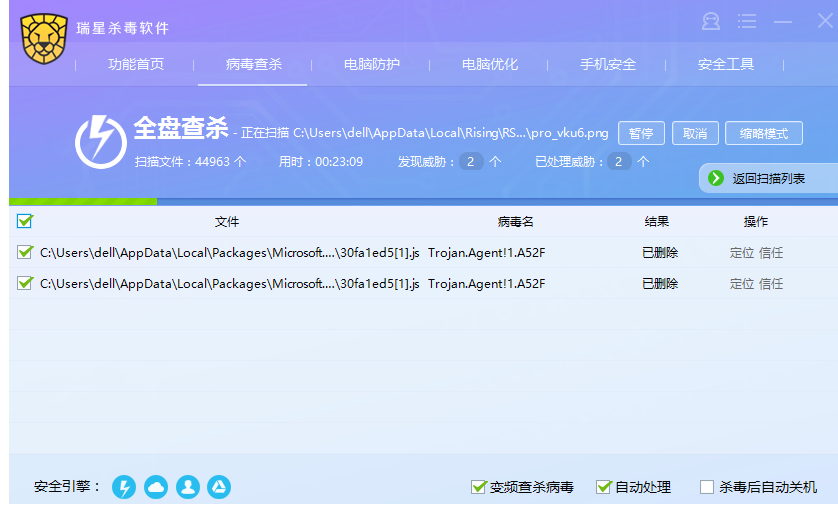838x505 pixels.
Task: Click the 发现威胁 count badge
Action: pyautogui.click(x=471, y=161)
